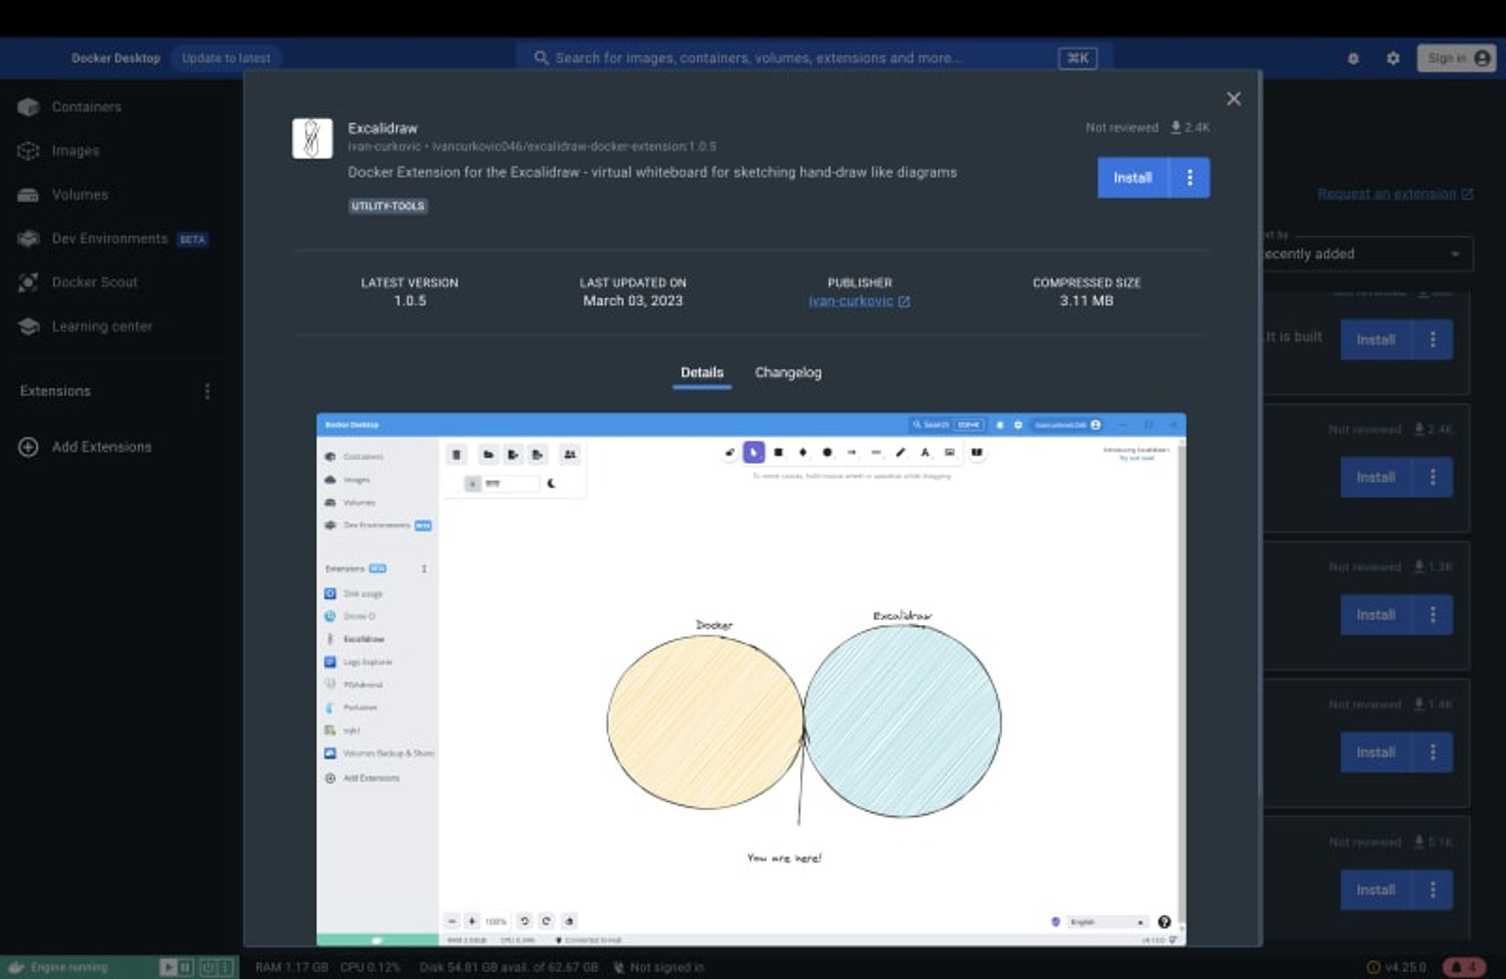Open the Dev Environments section
This screenshot has width=1506, height=979.
(x=108, y=238)
